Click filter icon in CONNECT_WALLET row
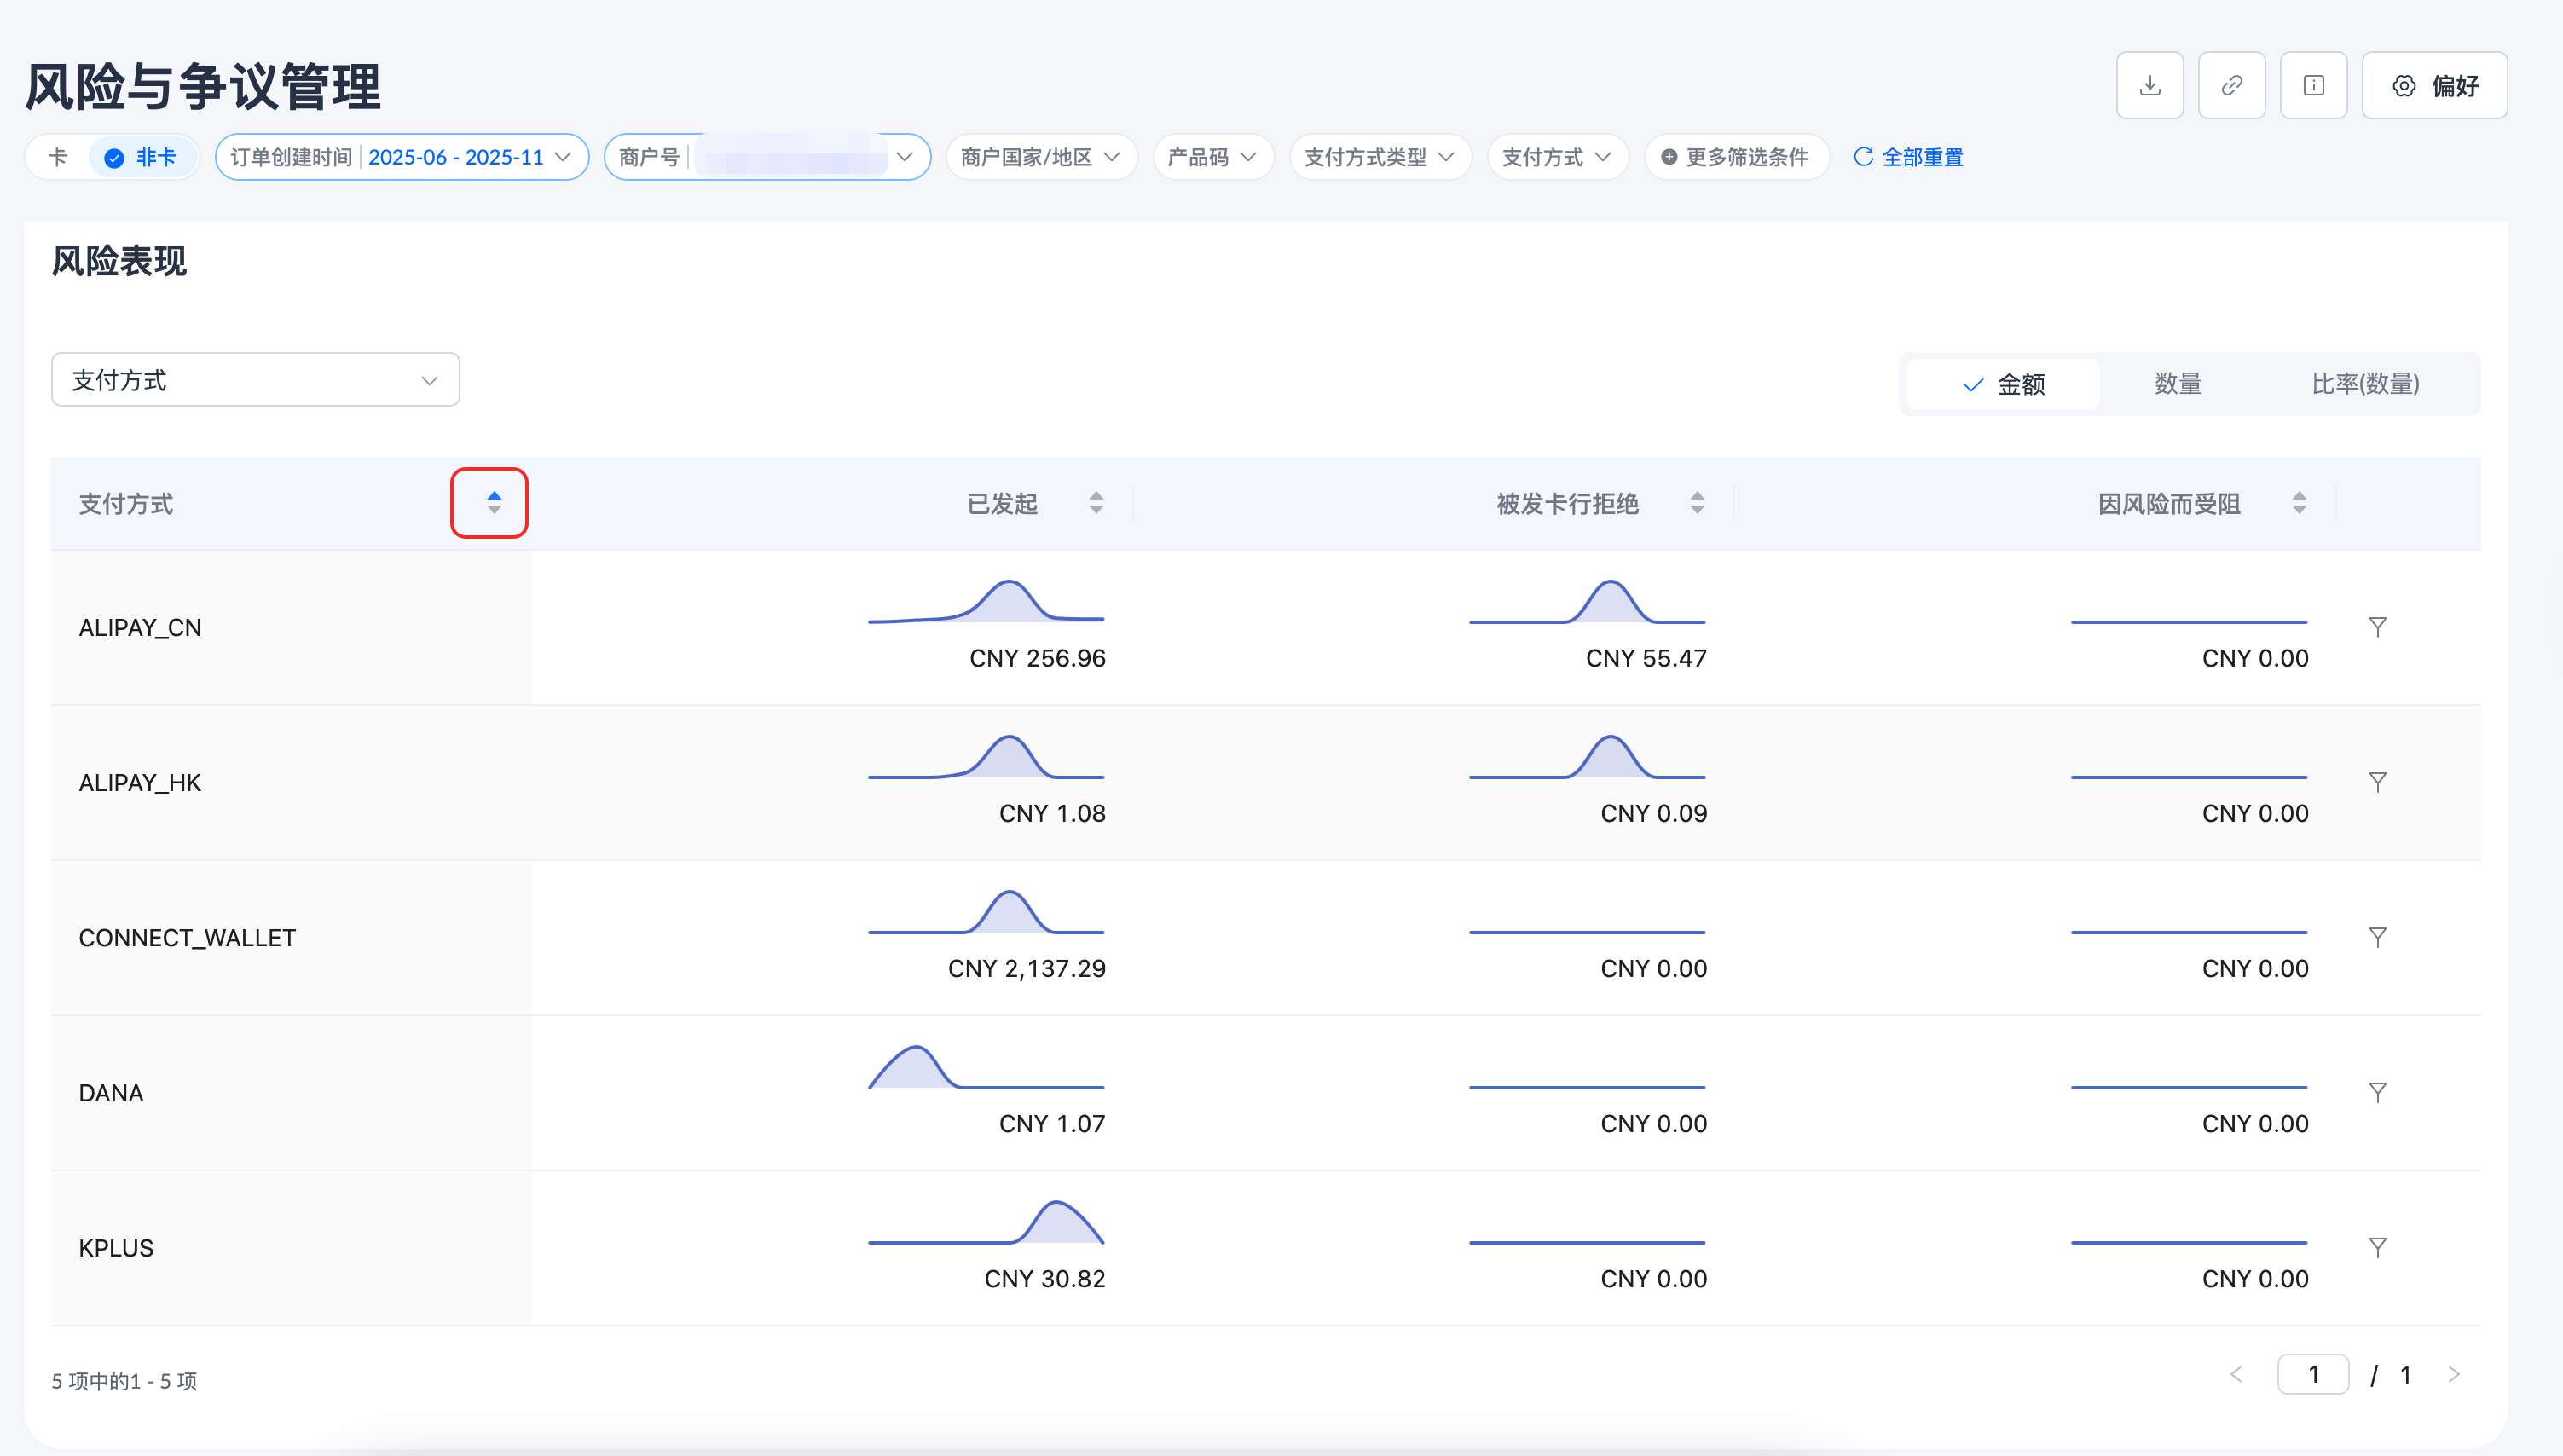Viewport: 2563px width, 1456px height. point(2377,937)
